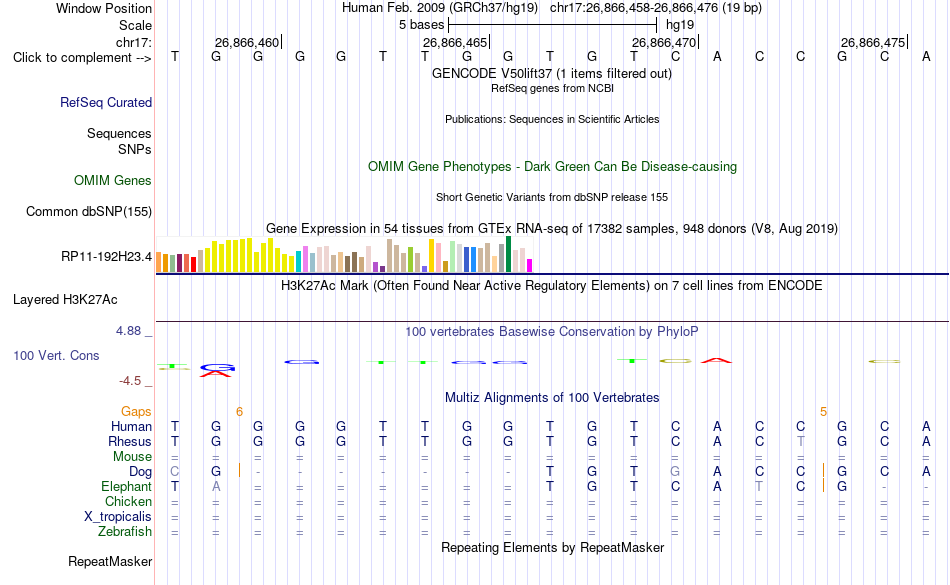The width and height of the screenshot is (950, 585).
Task: Click the GTEx Gene Expression track title
Action: (x=552, y=229)
